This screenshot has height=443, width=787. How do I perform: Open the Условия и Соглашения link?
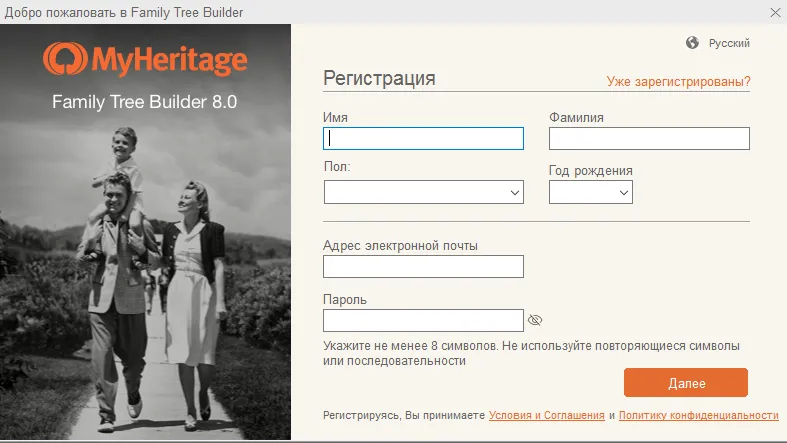click(547, 415)
